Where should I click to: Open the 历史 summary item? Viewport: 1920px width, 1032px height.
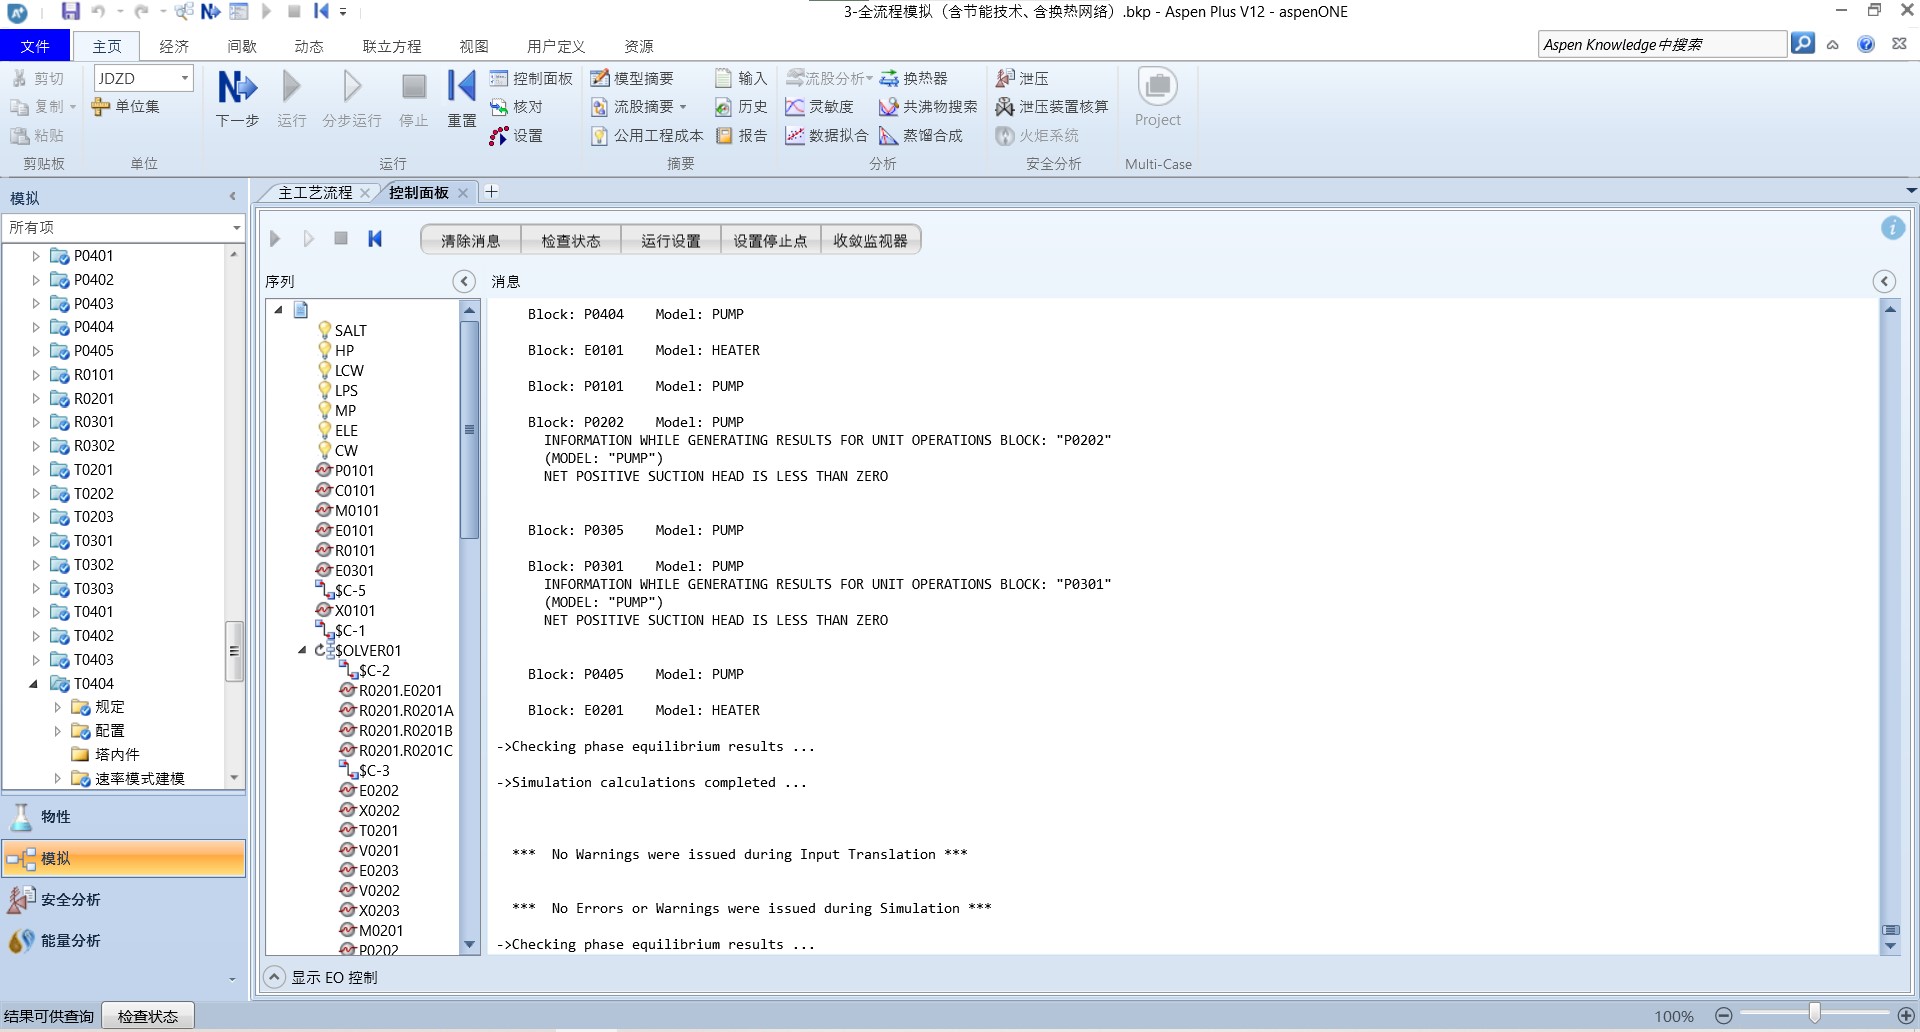point(741,107)
